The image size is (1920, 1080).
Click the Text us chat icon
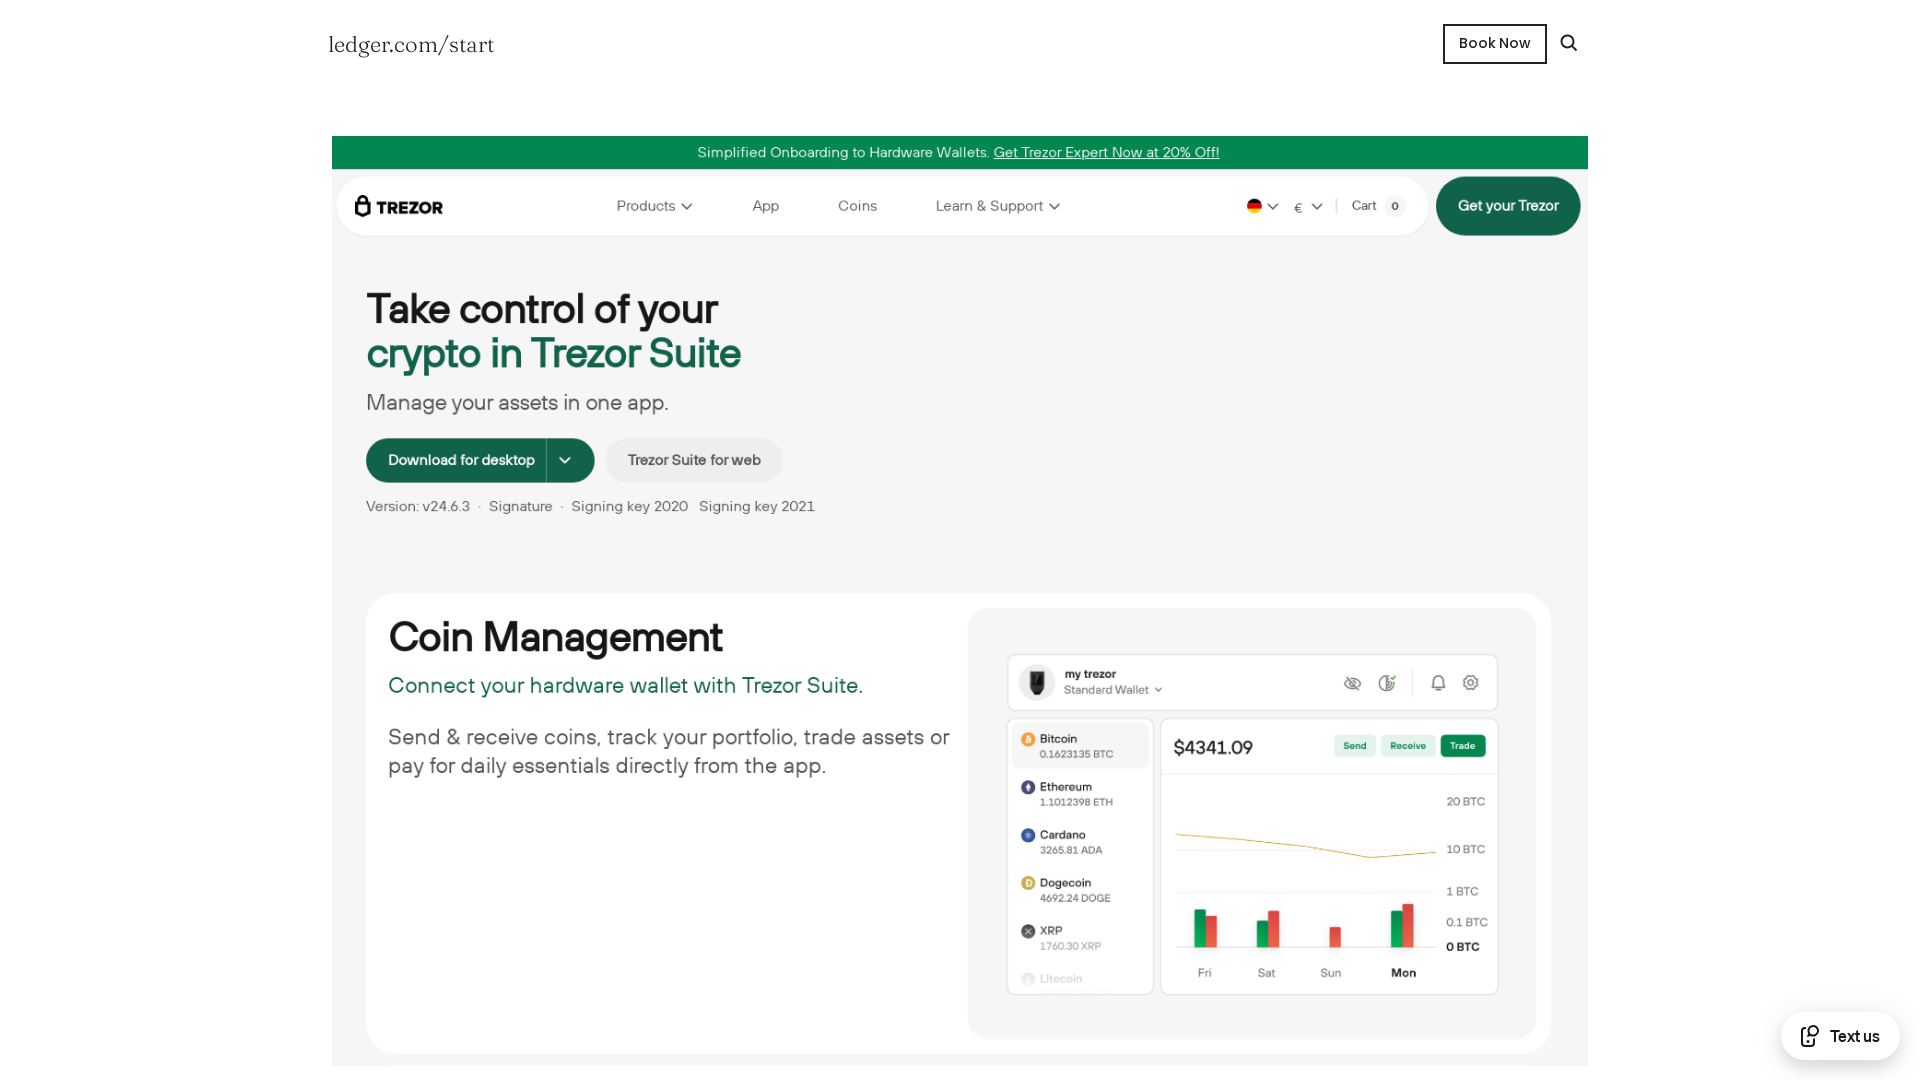point(1810,1036)
